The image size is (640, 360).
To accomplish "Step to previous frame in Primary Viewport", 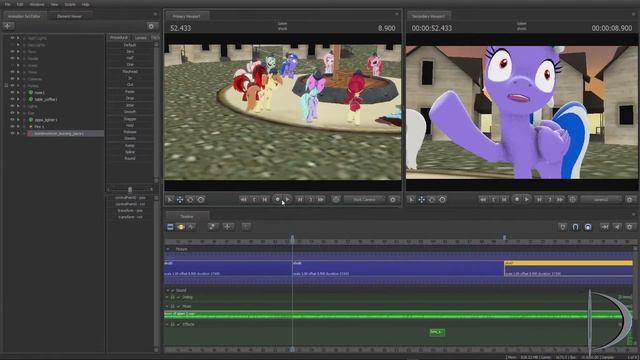I will 265,200.
